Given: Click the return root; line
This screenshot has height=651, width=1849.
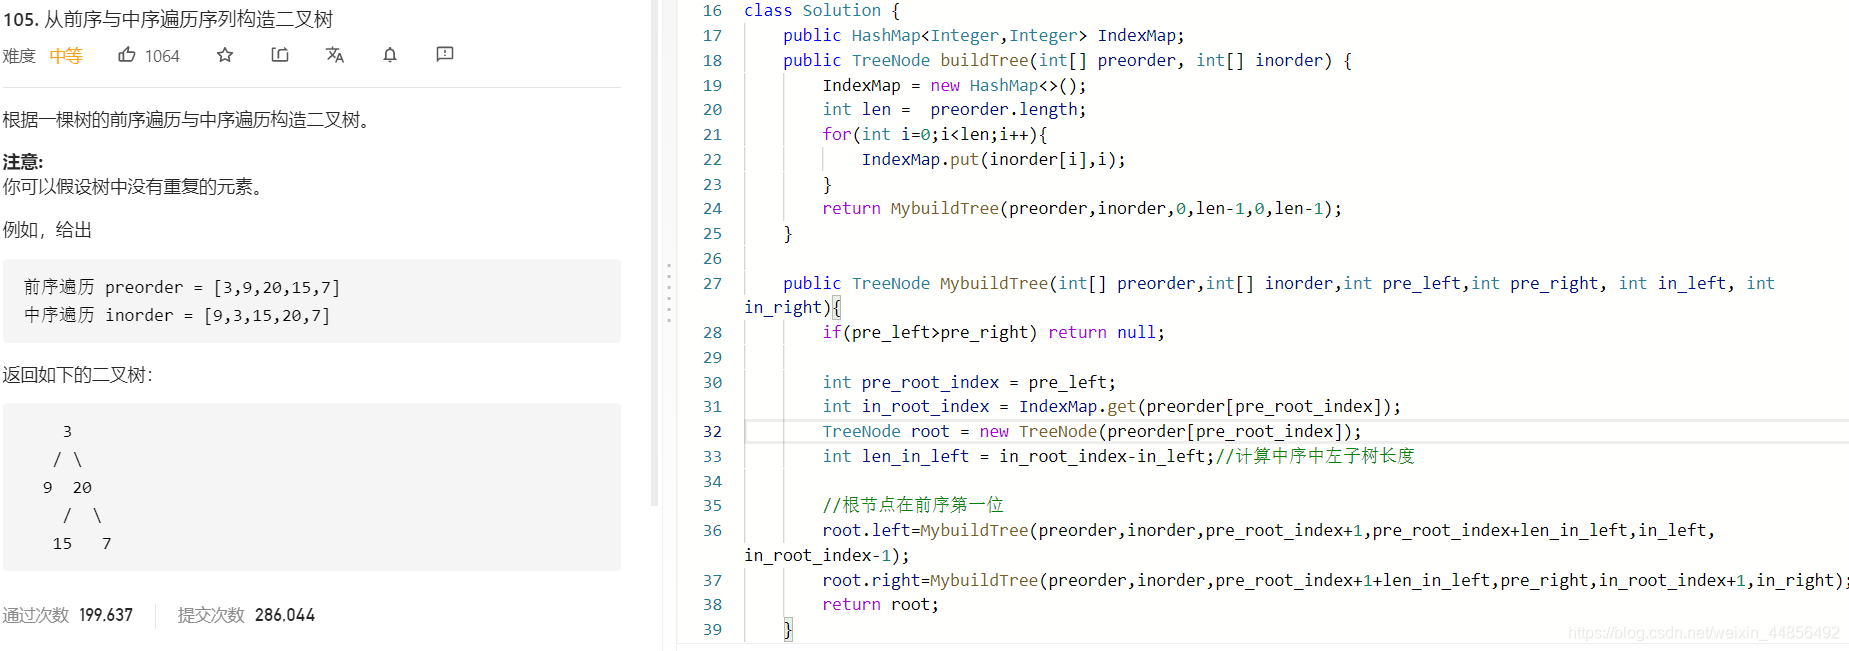Looking at the screenshot, I should pyautogui.click(x=881, y=604).
